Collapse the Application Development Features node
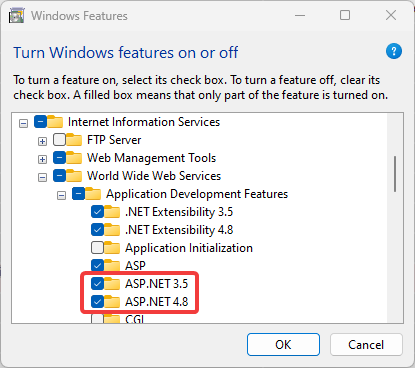The height and width of the screenshot is (368, 415). [x=61, y=195]
